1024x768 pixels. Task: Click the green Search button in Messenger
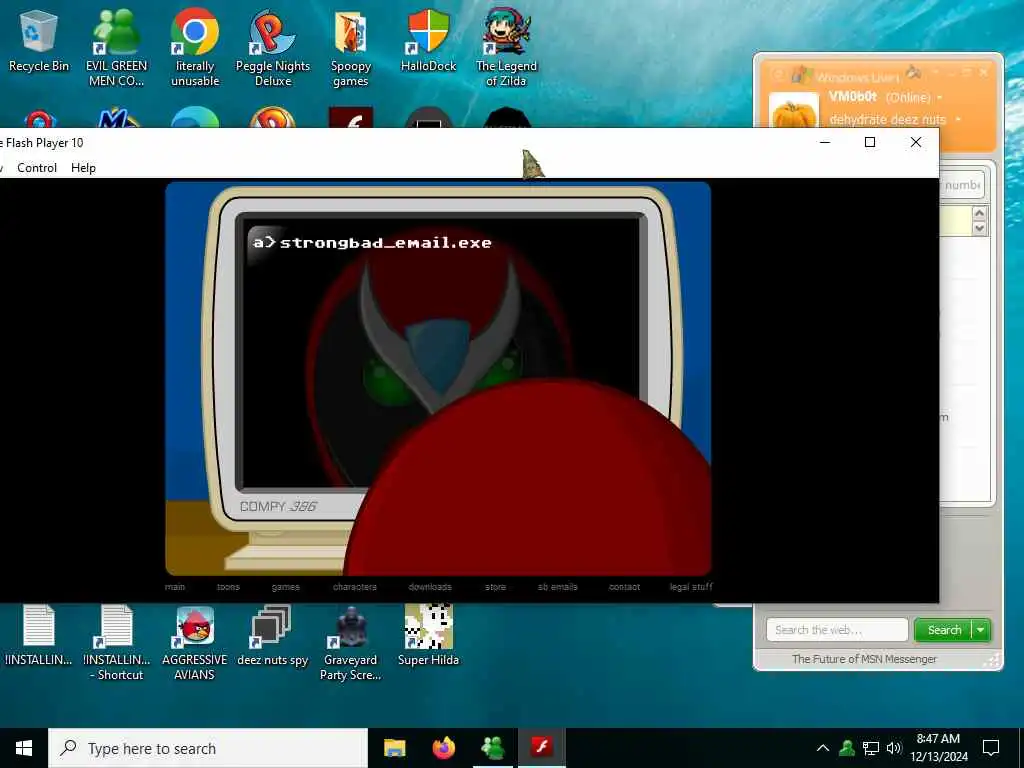944,630
